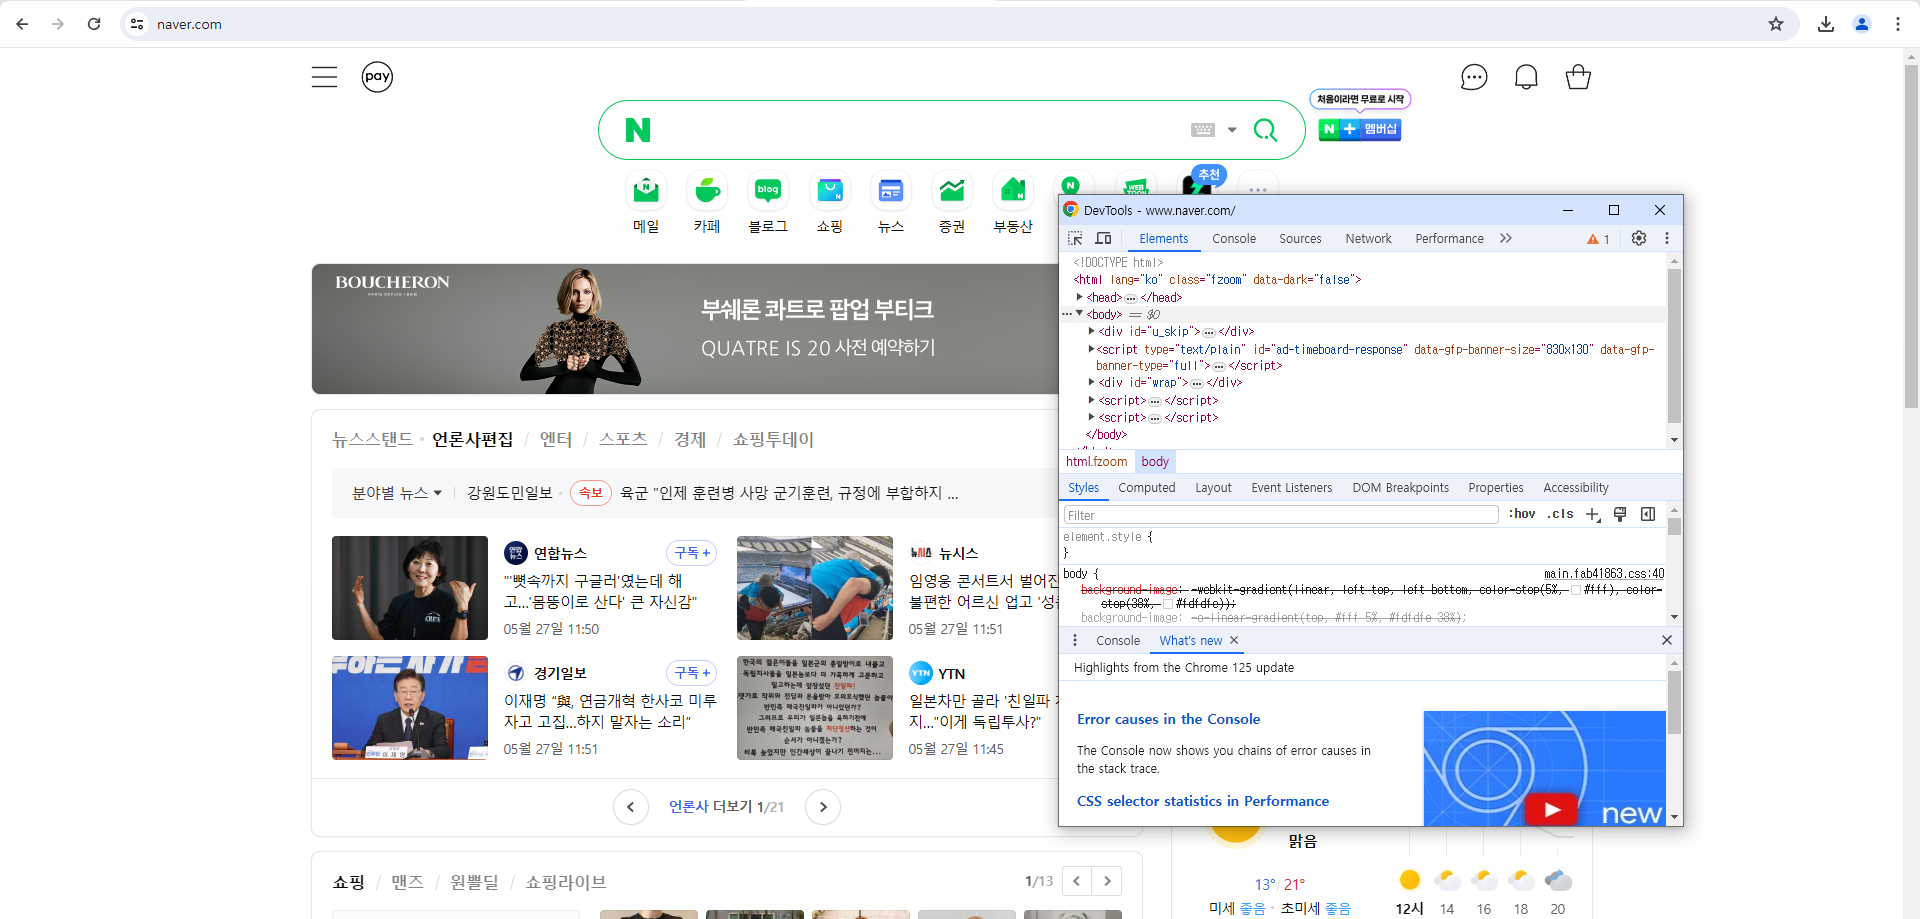
Task: Toggle the DevTools device toolbar icon
Action: (x=1103, y=238)
